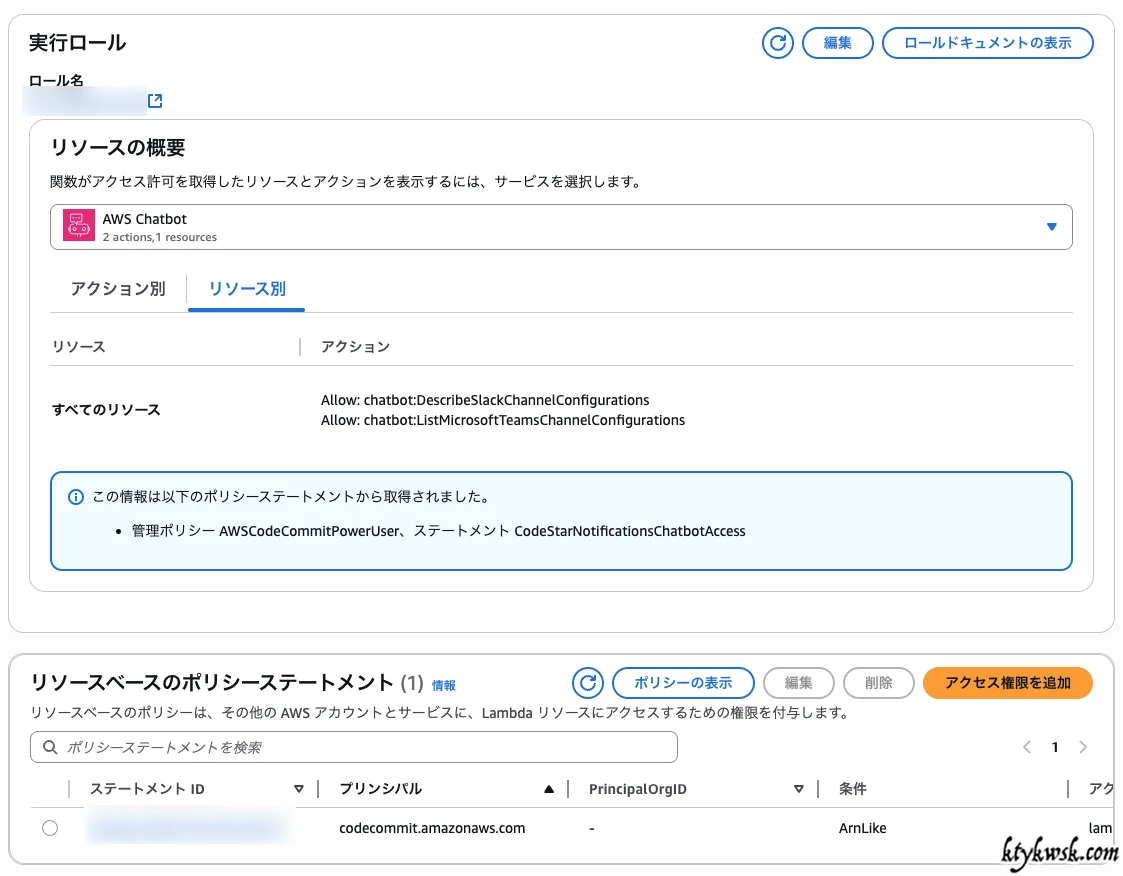Click page number 1 in pagination

coord(1054,747)
